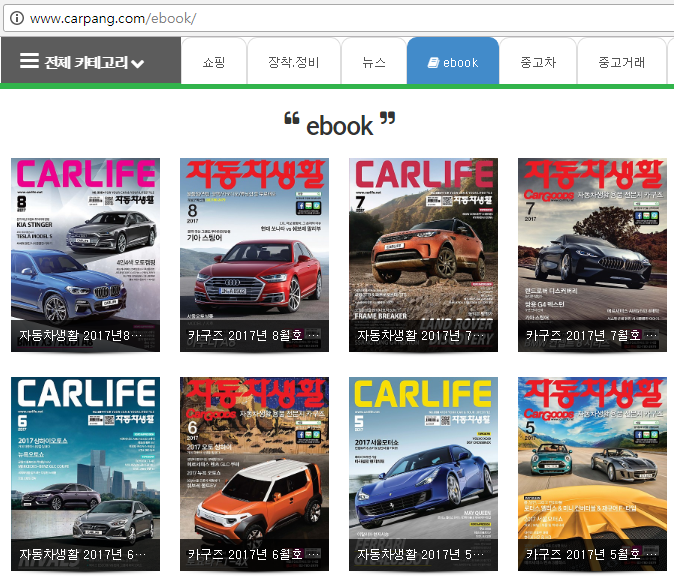Click caption 자동차생활 2017년 7…
The height and width of the screenshot is (584, 674).
tap(421, 335)
